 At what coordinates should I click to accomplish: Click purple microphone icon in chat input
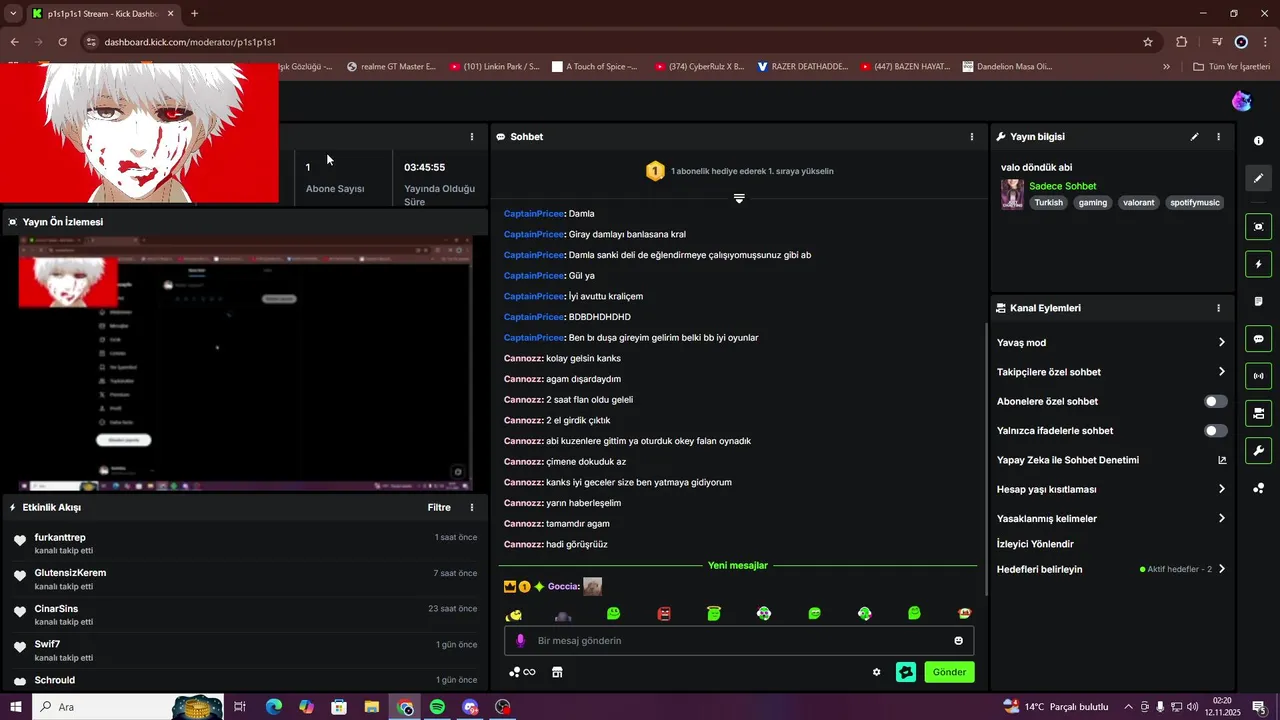pyautogui.click(x=520, y=641)
